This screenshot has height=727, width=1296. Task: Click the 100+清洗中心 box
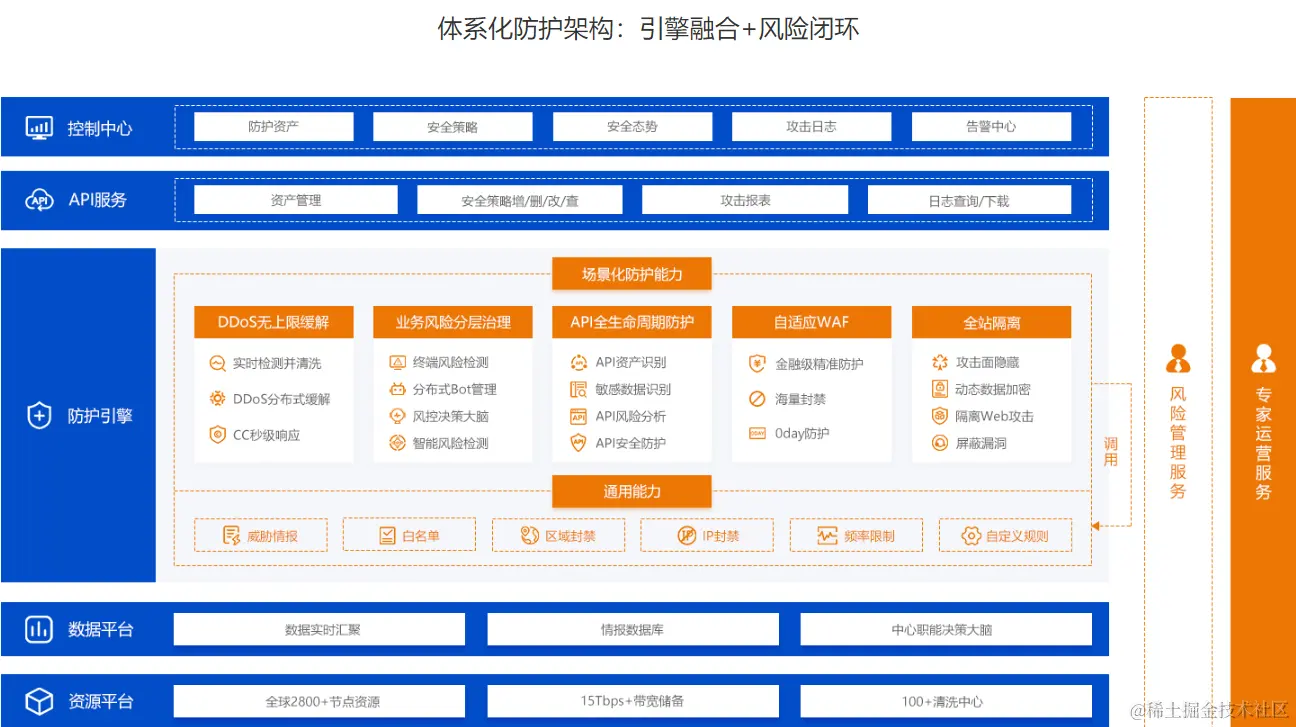pos(946,701)
